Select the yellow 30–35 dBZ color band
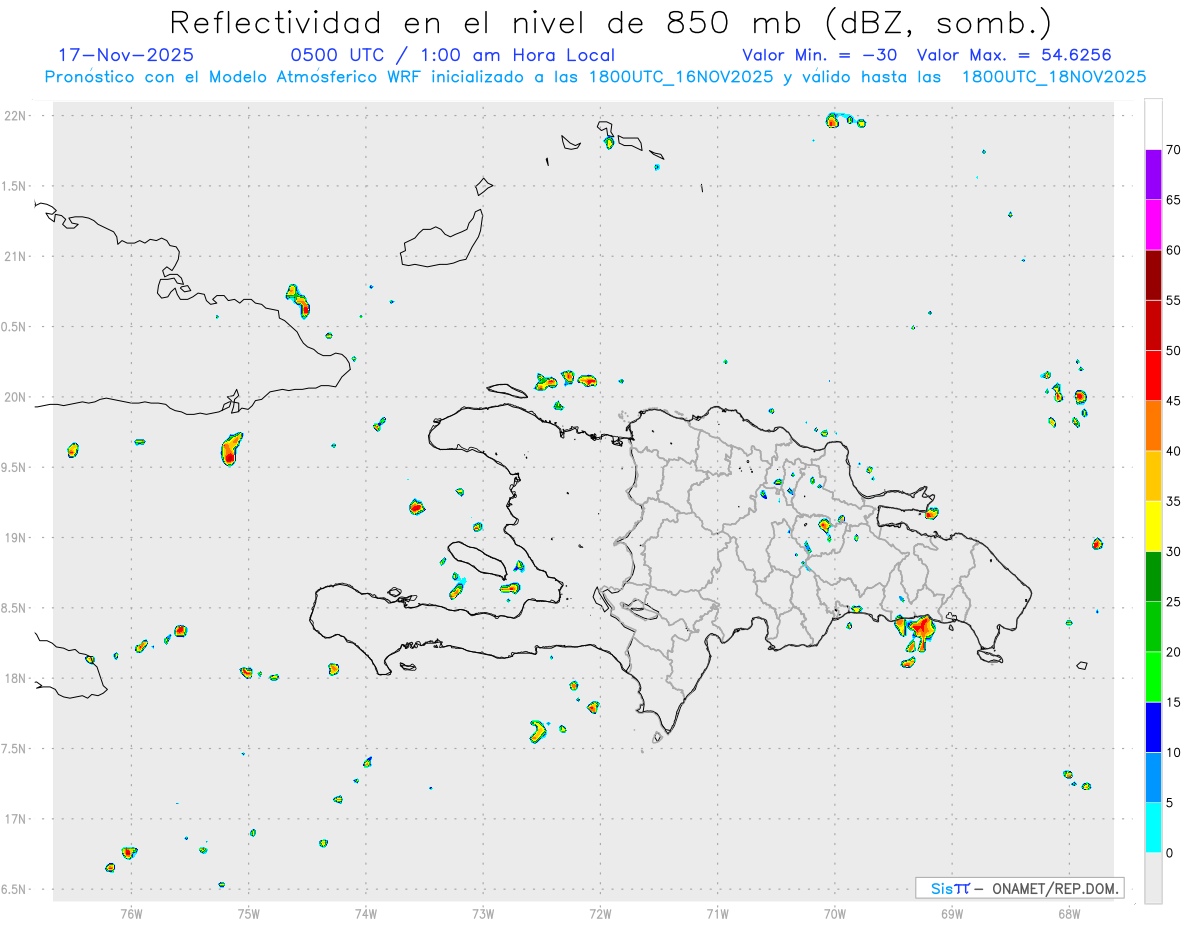The image size is (1200, 927). tap(1153, 526)
